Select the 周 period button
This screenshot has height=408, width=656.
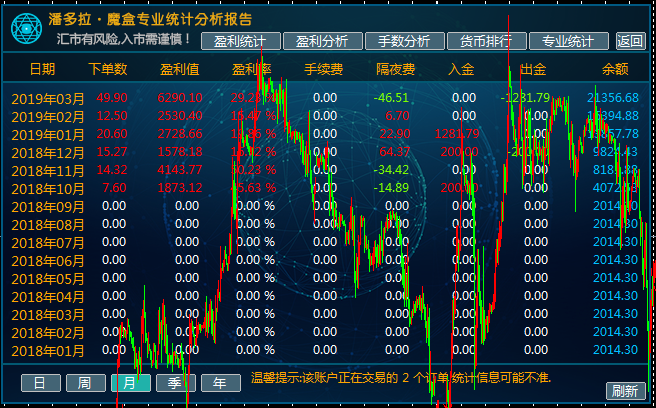coord(86,383)
